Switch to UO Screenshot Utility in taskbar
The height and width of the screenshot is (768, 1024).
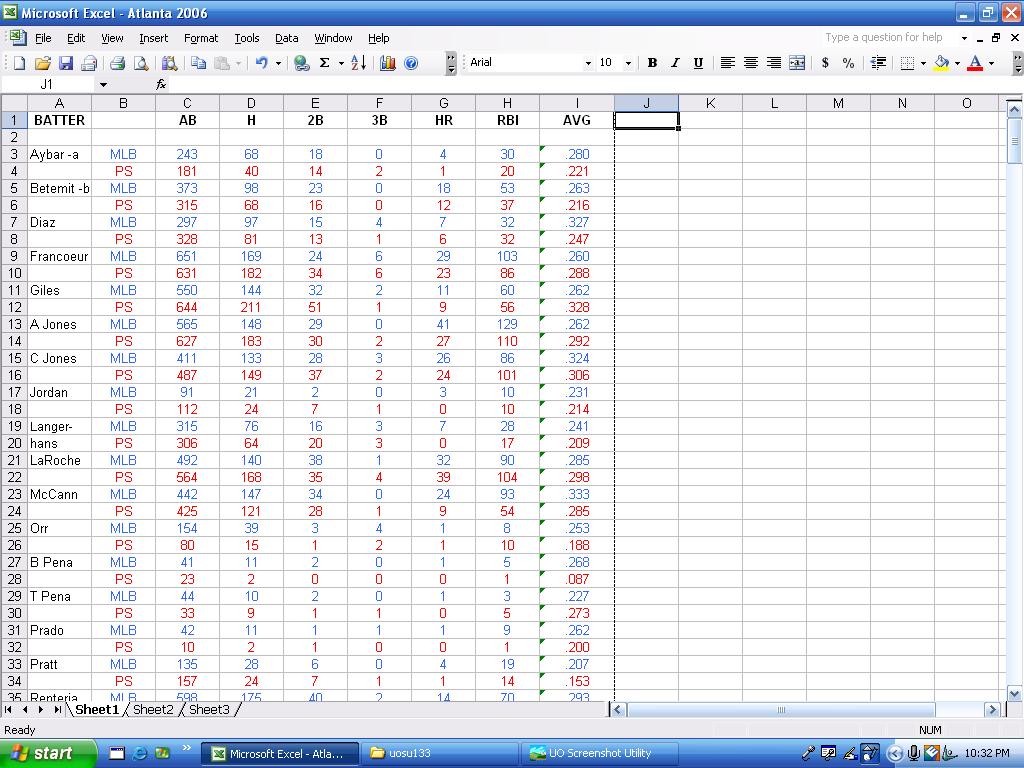click(x=600, y=753)
